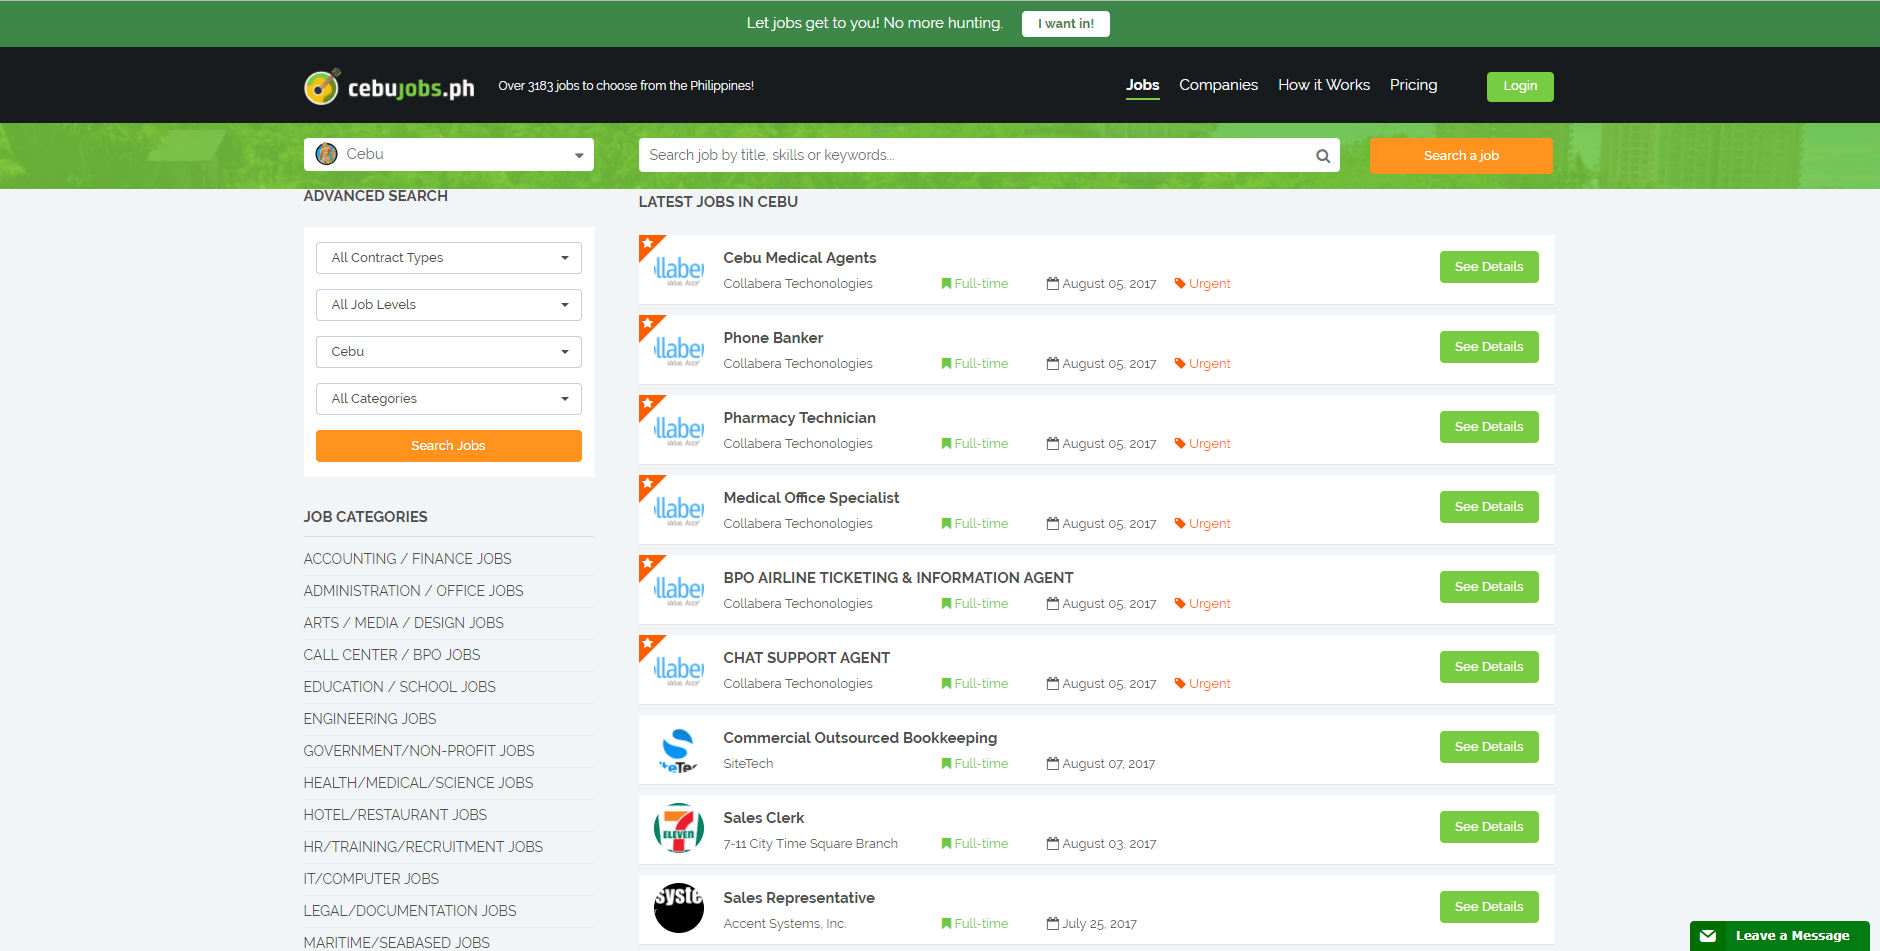See Details for Cebu Medical Agents

(1489, 267)
